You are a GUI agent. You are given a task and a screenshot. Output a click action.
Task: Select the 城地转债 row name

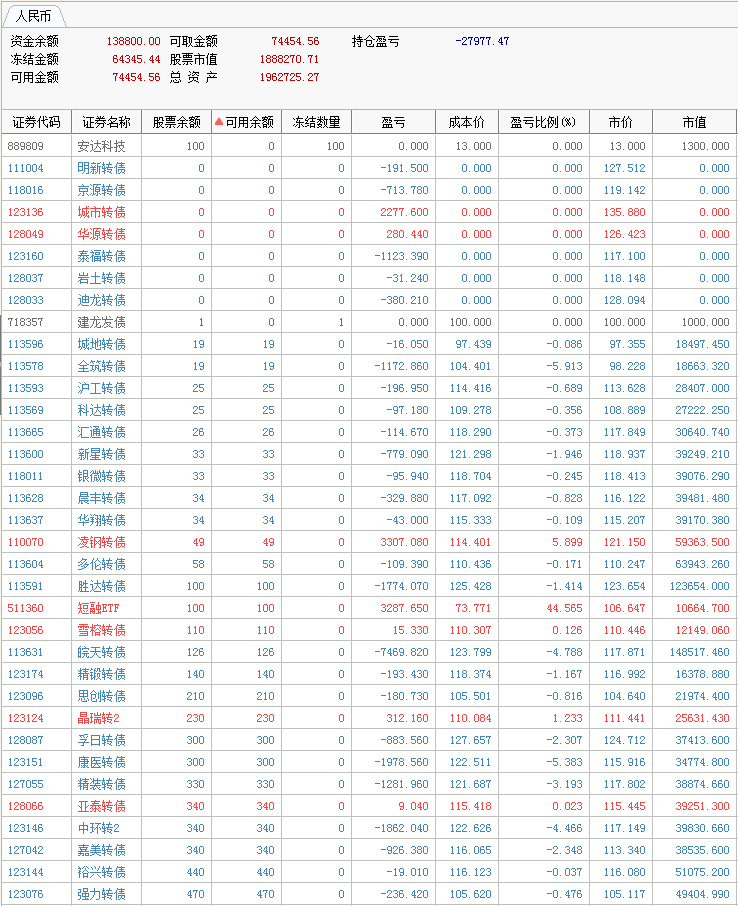click(x=101, y=344)
